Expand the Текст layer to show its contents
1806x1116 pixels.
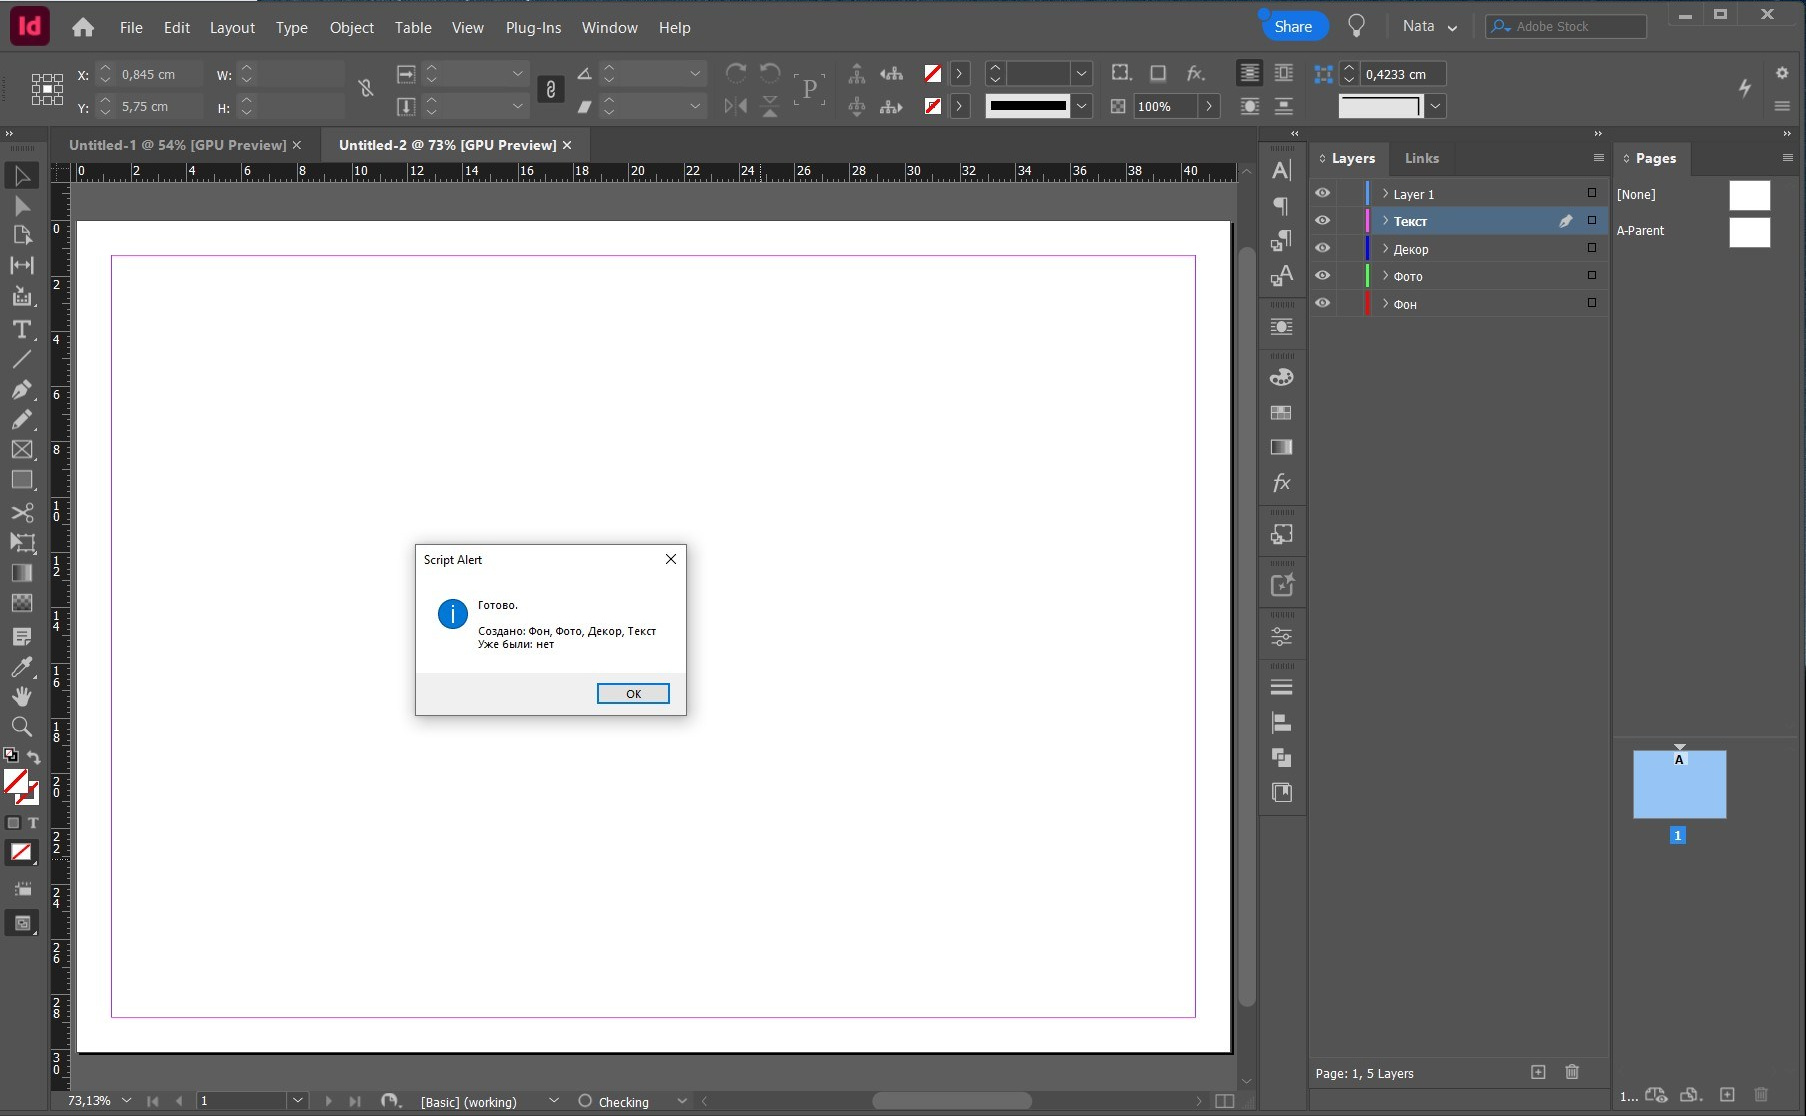click(1385, 221)
